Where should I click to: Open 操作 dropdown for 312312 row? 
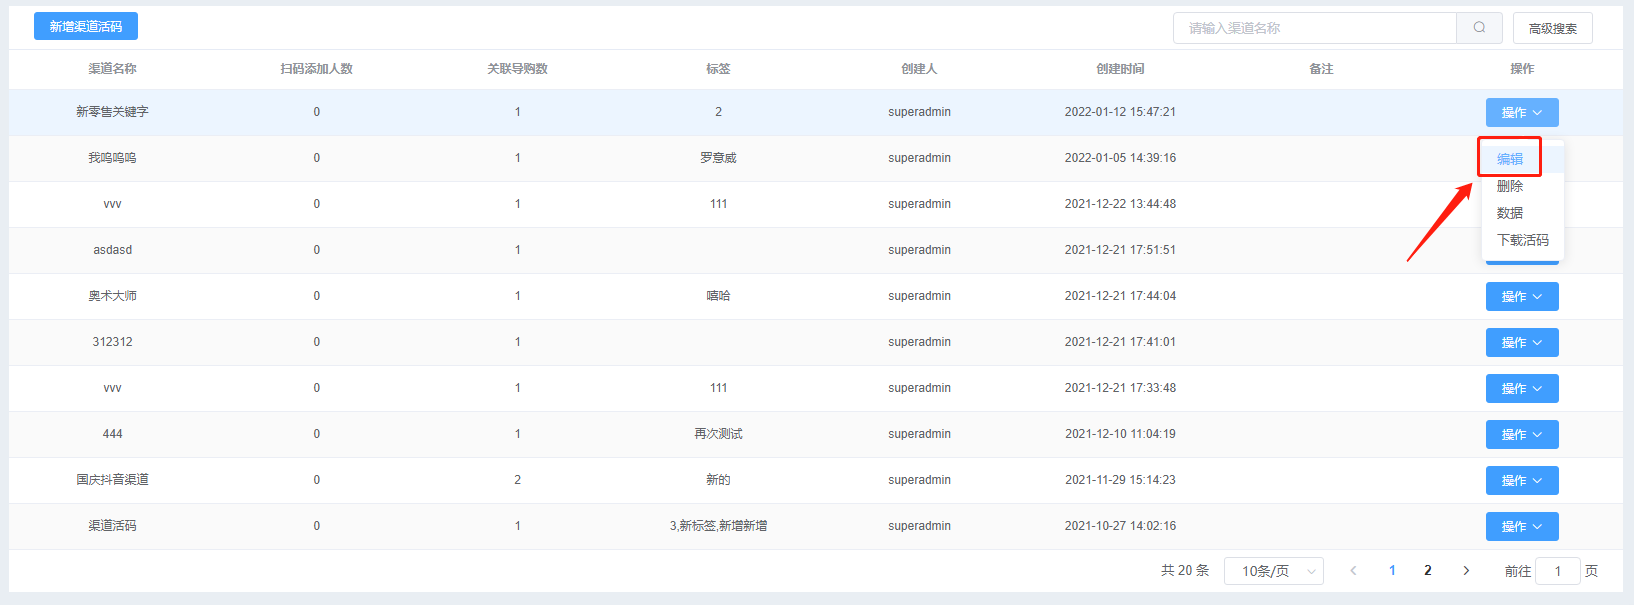pos(1521,343)
